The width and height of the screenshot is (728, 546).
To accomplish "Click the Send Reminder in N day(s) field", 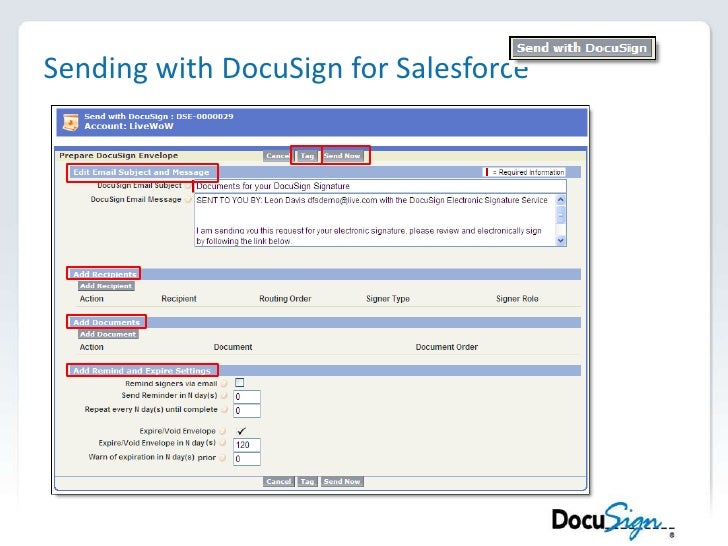I will (x=247, y=397).
